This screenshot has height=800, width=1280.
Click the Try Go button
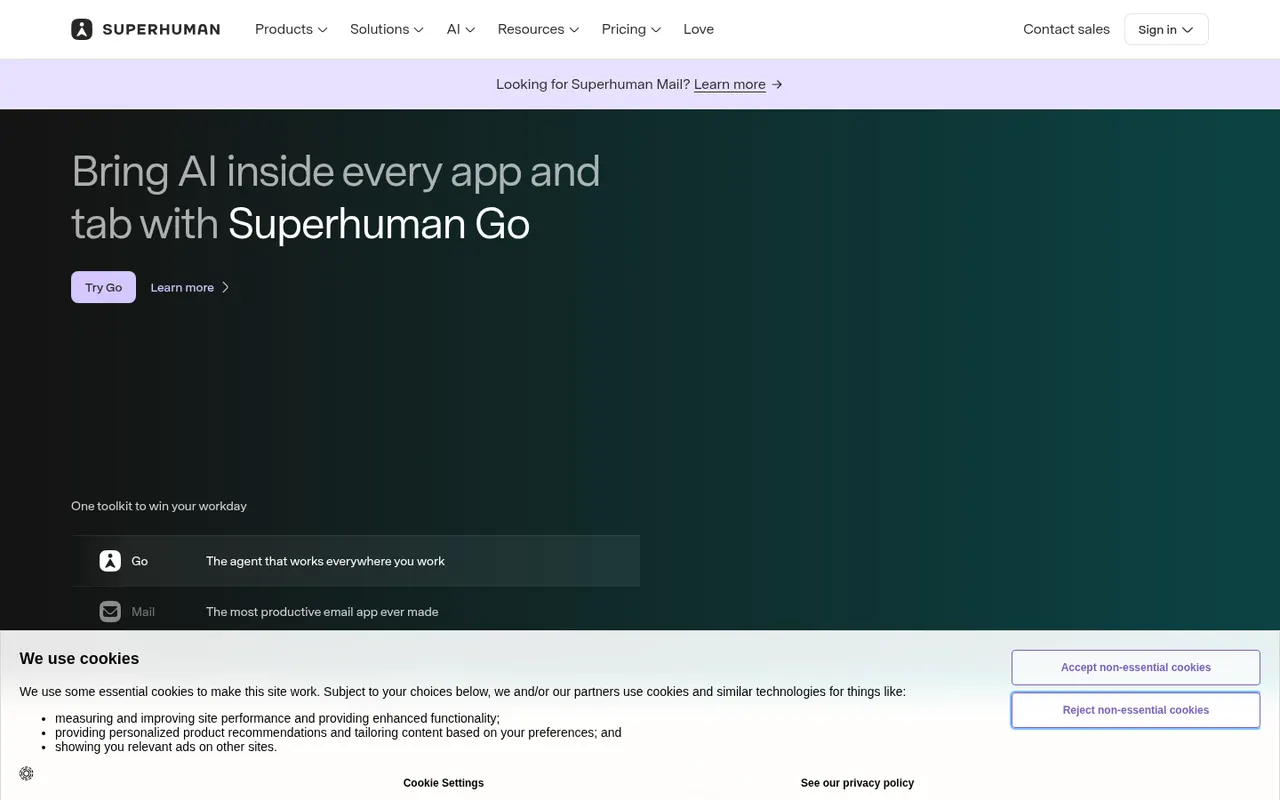103,287
